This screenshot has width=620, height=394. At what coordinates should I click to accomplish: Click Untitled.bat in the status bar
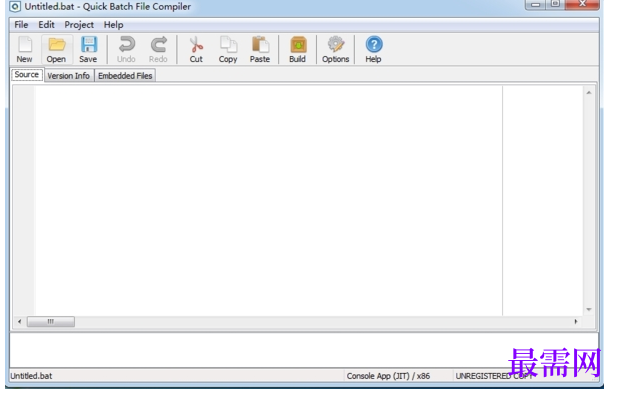(x=31, y=376)
